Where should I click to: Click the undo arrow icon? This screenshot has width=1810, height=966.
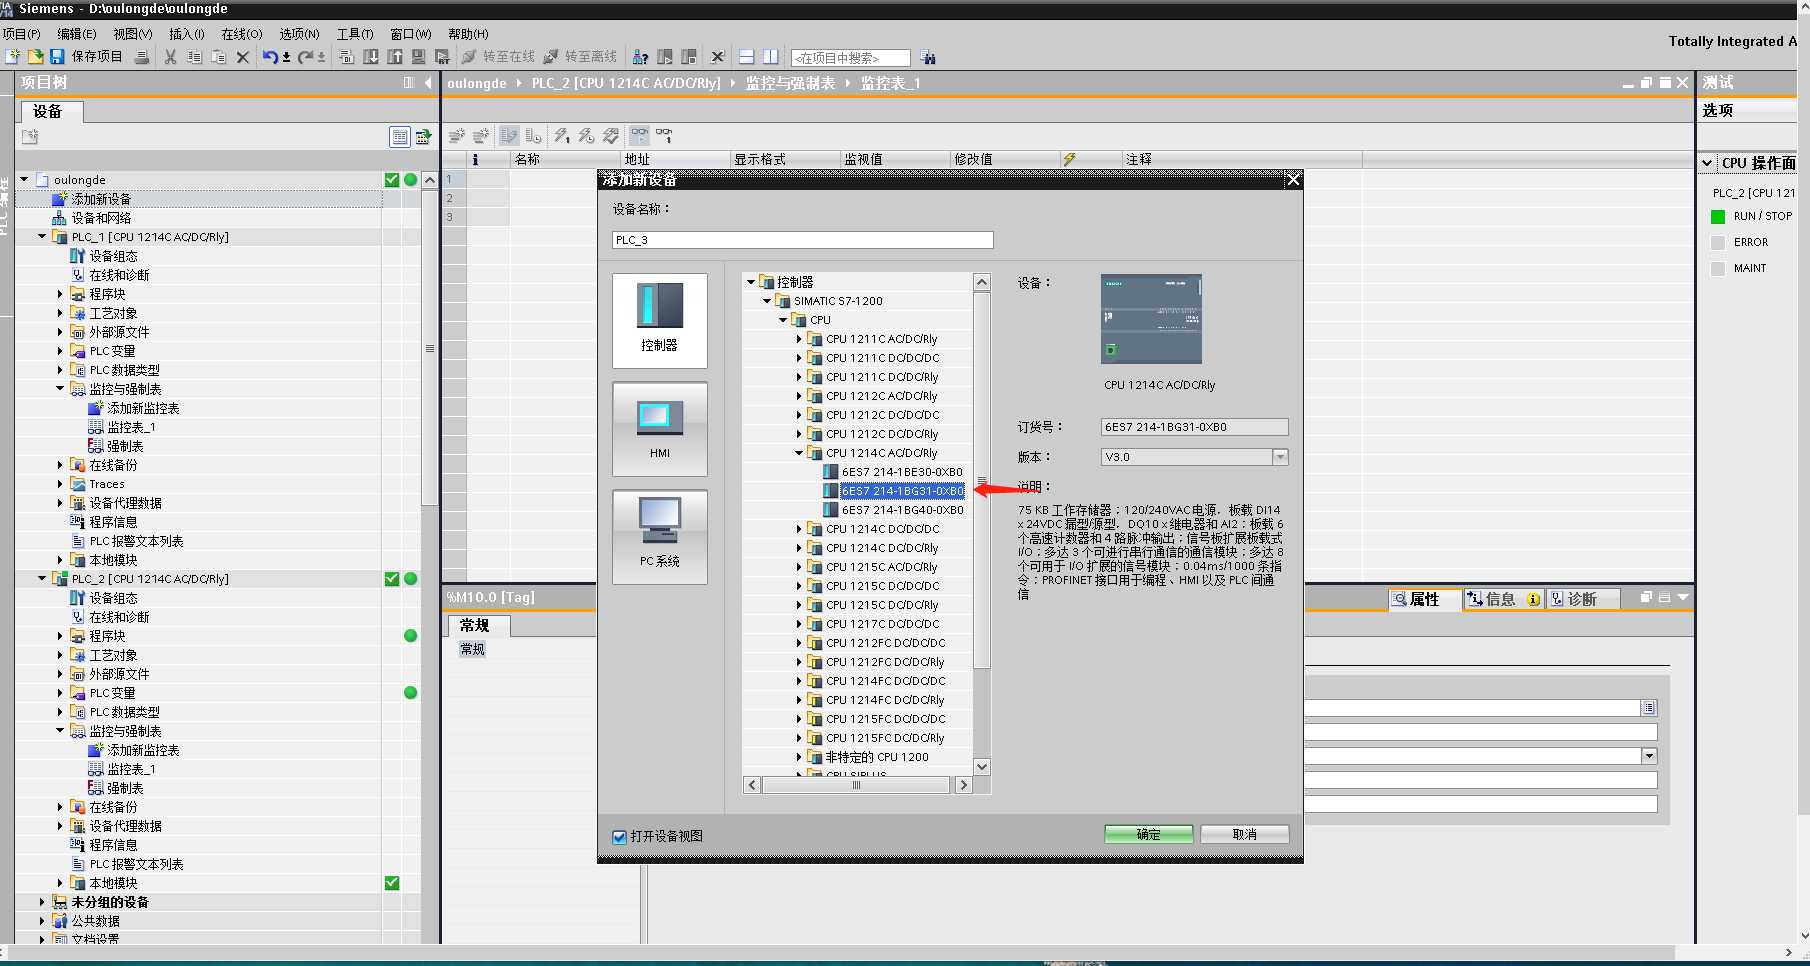[270, 57]
